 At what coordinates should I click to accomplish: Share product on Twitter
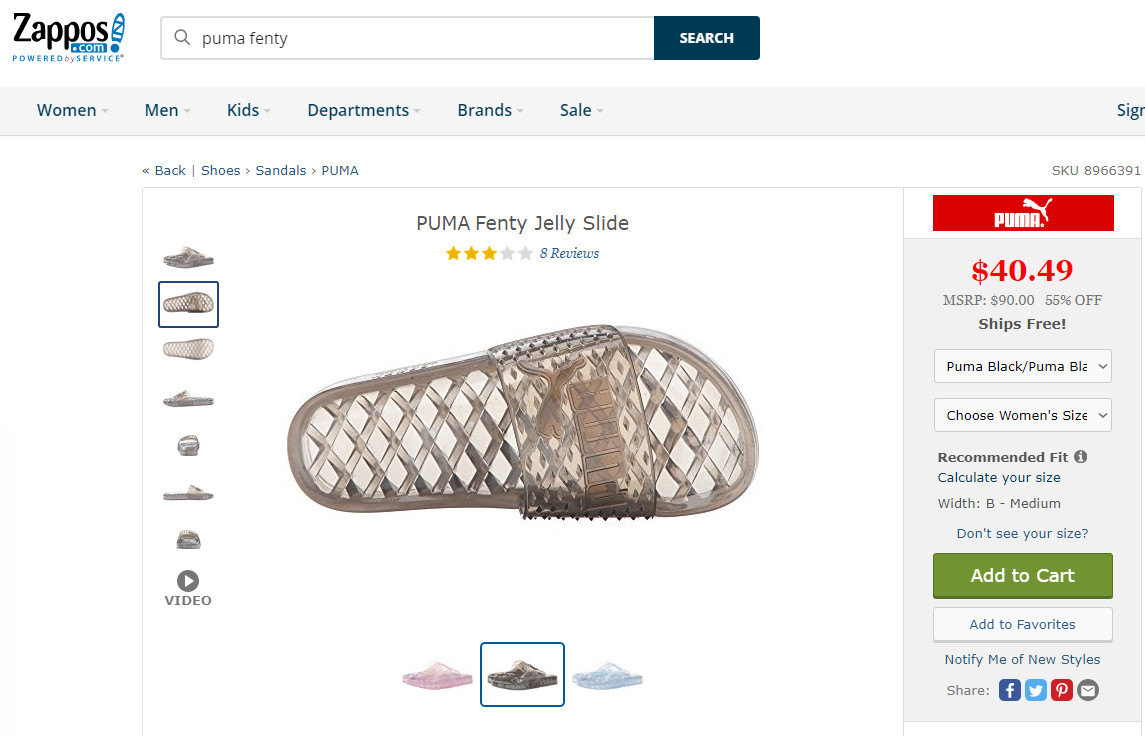click(1036, 690)
